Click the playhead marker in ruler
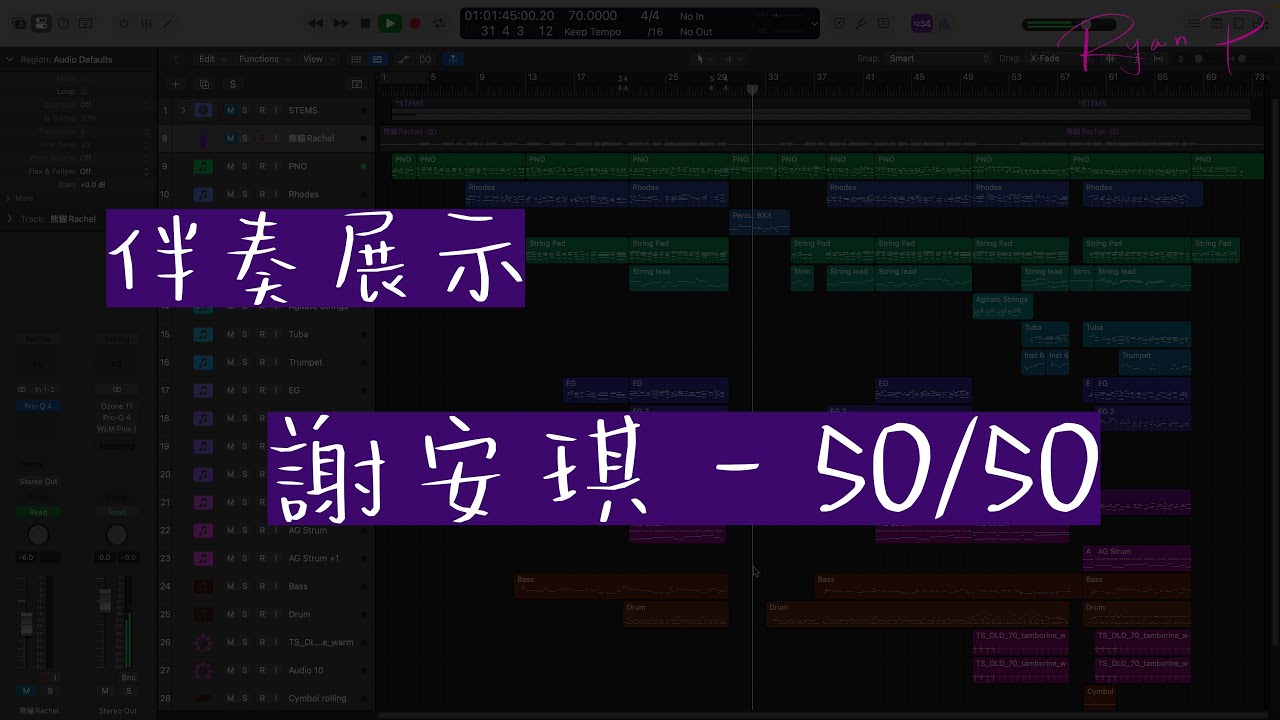1280x720 pixels. (x=753, y=89)
